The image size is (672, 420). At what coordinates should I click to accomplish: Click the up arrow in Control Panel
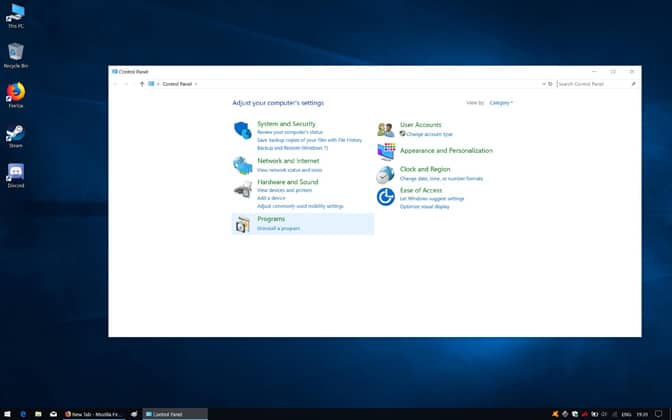tap(142, 84)
